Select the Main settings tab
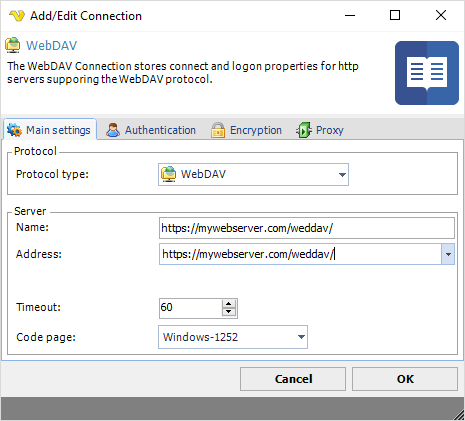Image resolution: width=465 pixels, height=421 pixels. coord(50,130)
